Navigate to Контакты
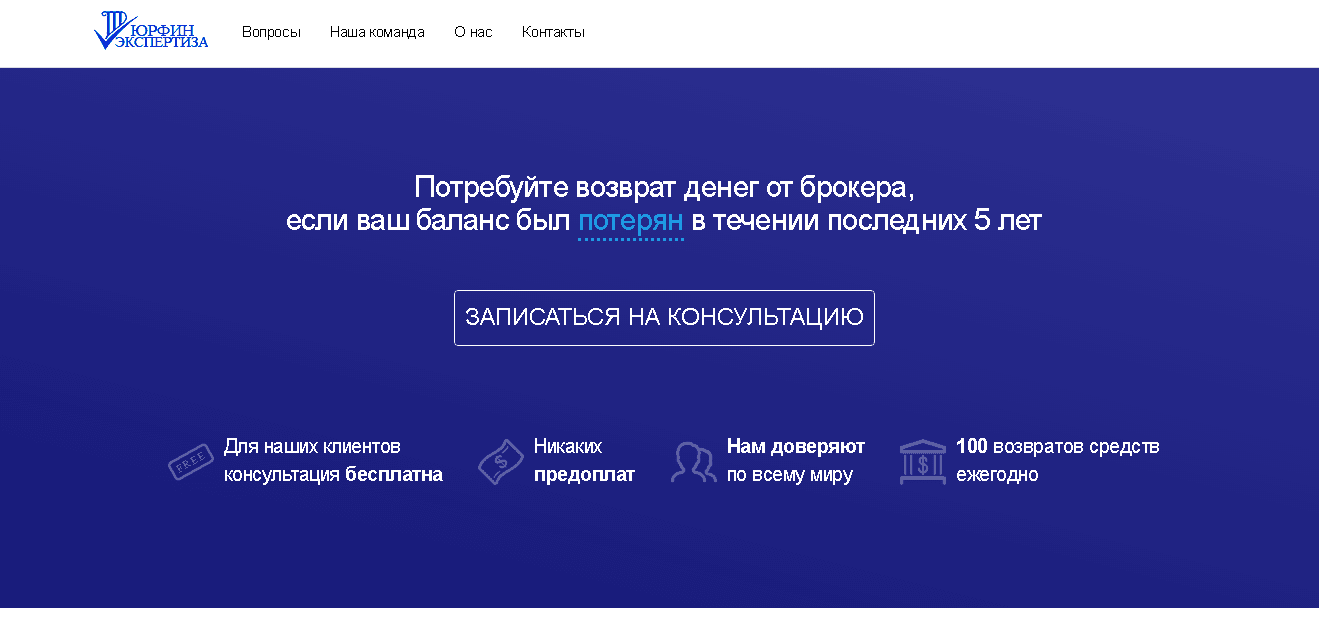Image resolution: width=1319 pixels, height=634 pixels. pos(553,32)
